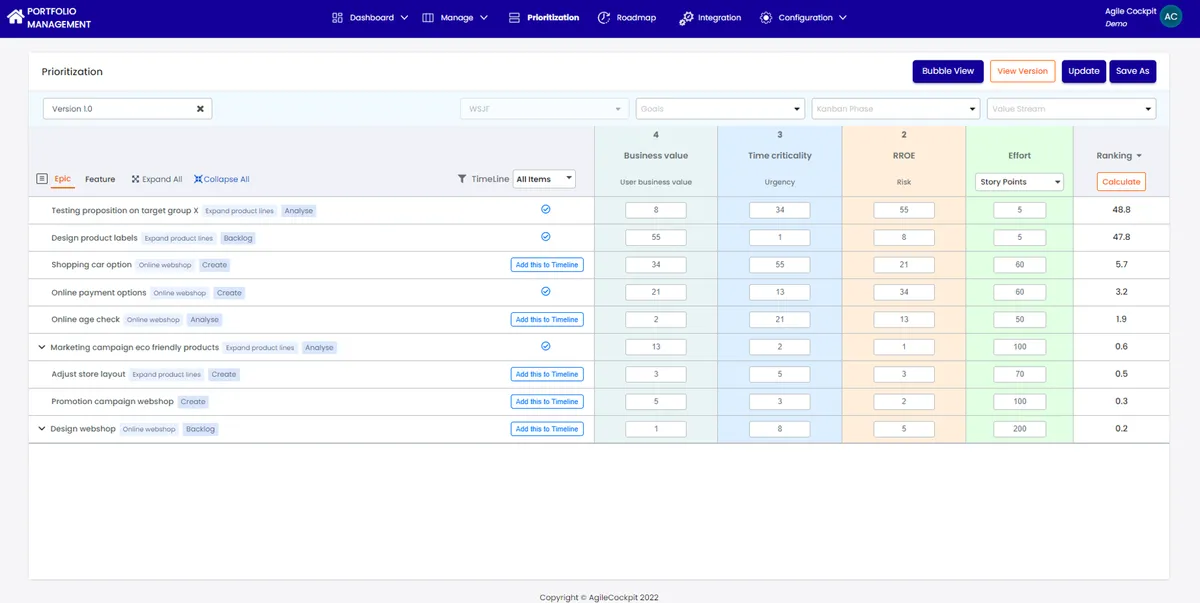Click the Testing proposition on target group X title
The image size is (1200, 603).
[x=125, y=211]
